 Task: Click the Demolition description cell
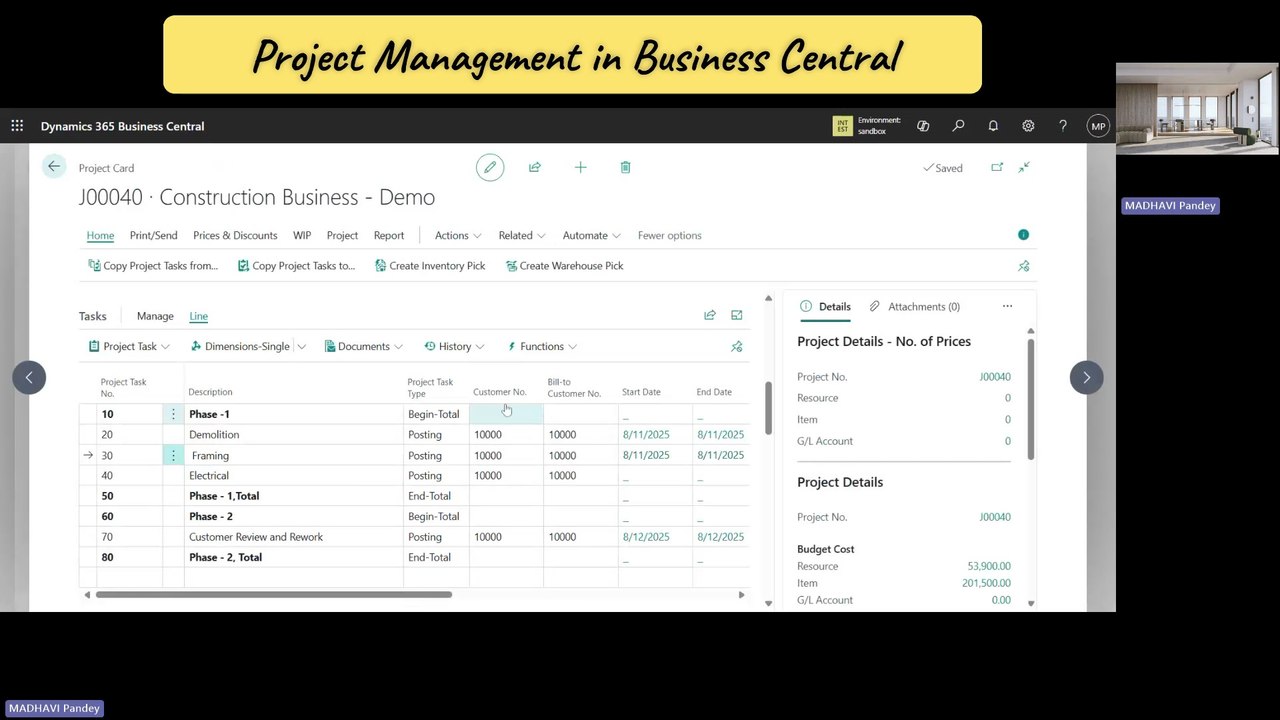294,435
